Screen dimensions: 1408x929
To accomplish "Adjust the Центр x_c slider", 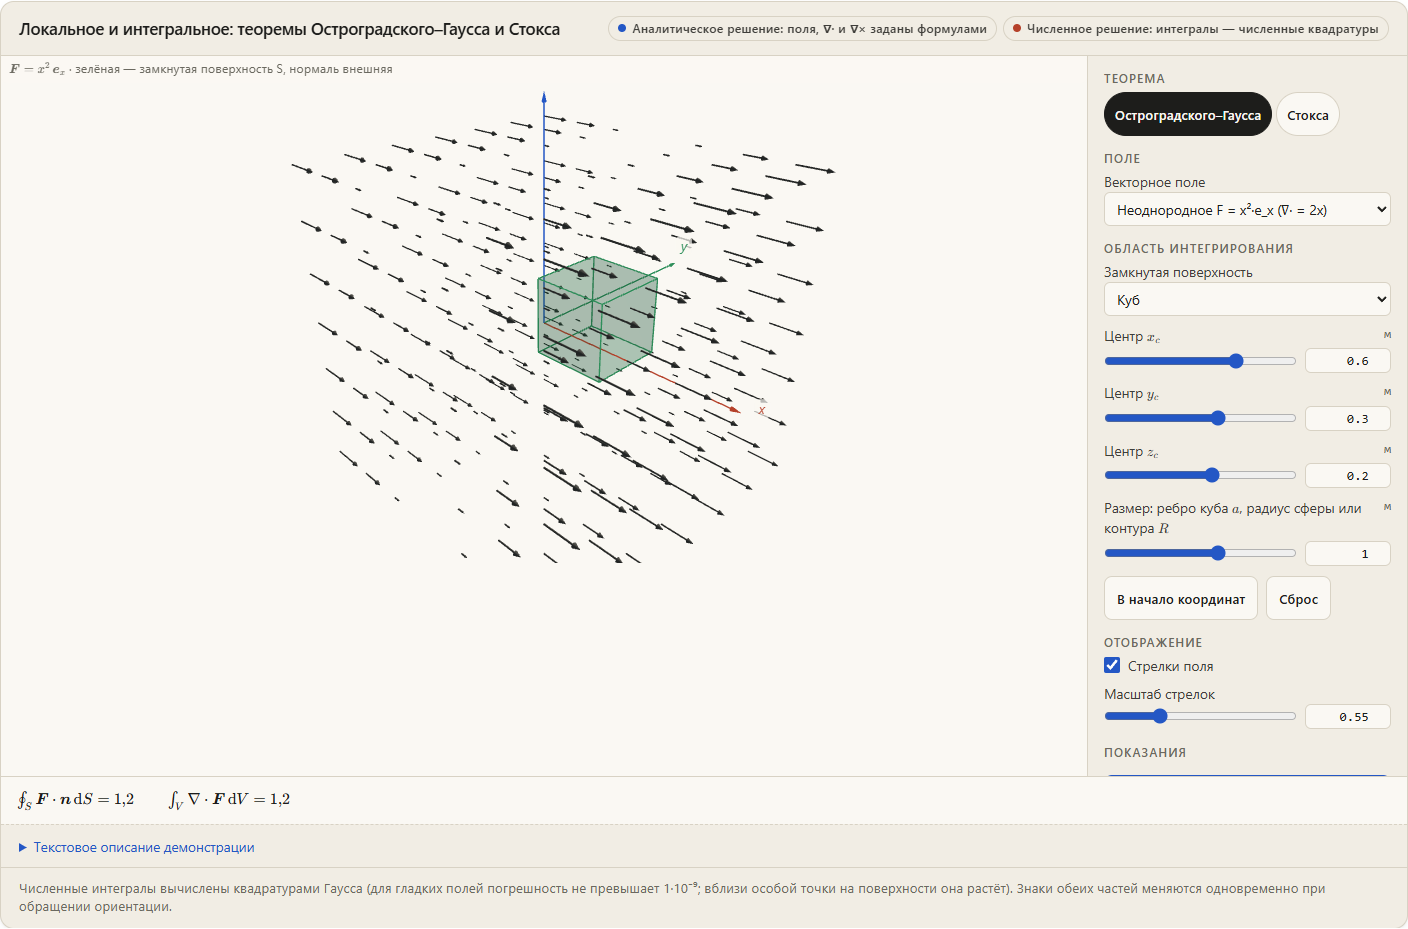I will tap(1200, 361).
